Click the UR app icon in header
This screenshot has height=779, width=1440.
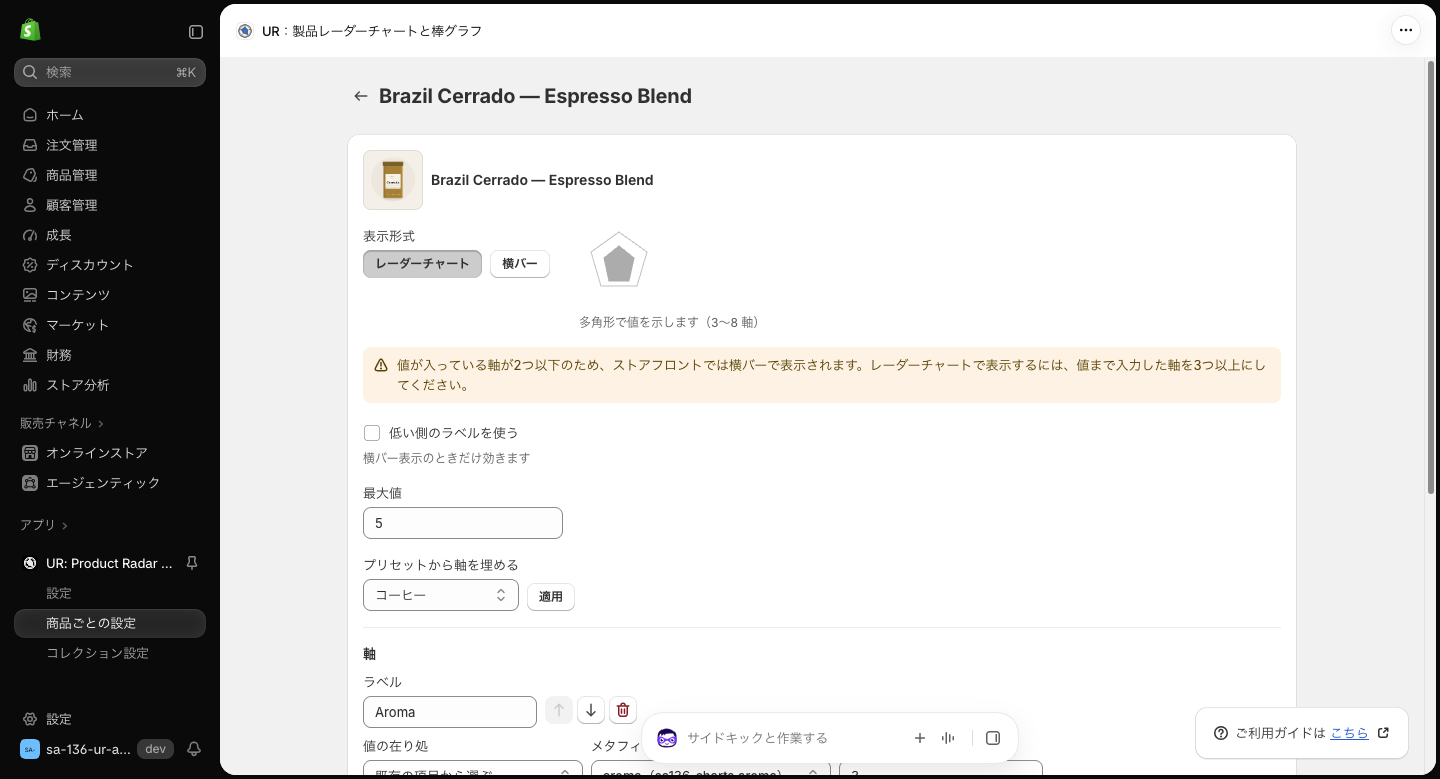[x=245, y=31]
